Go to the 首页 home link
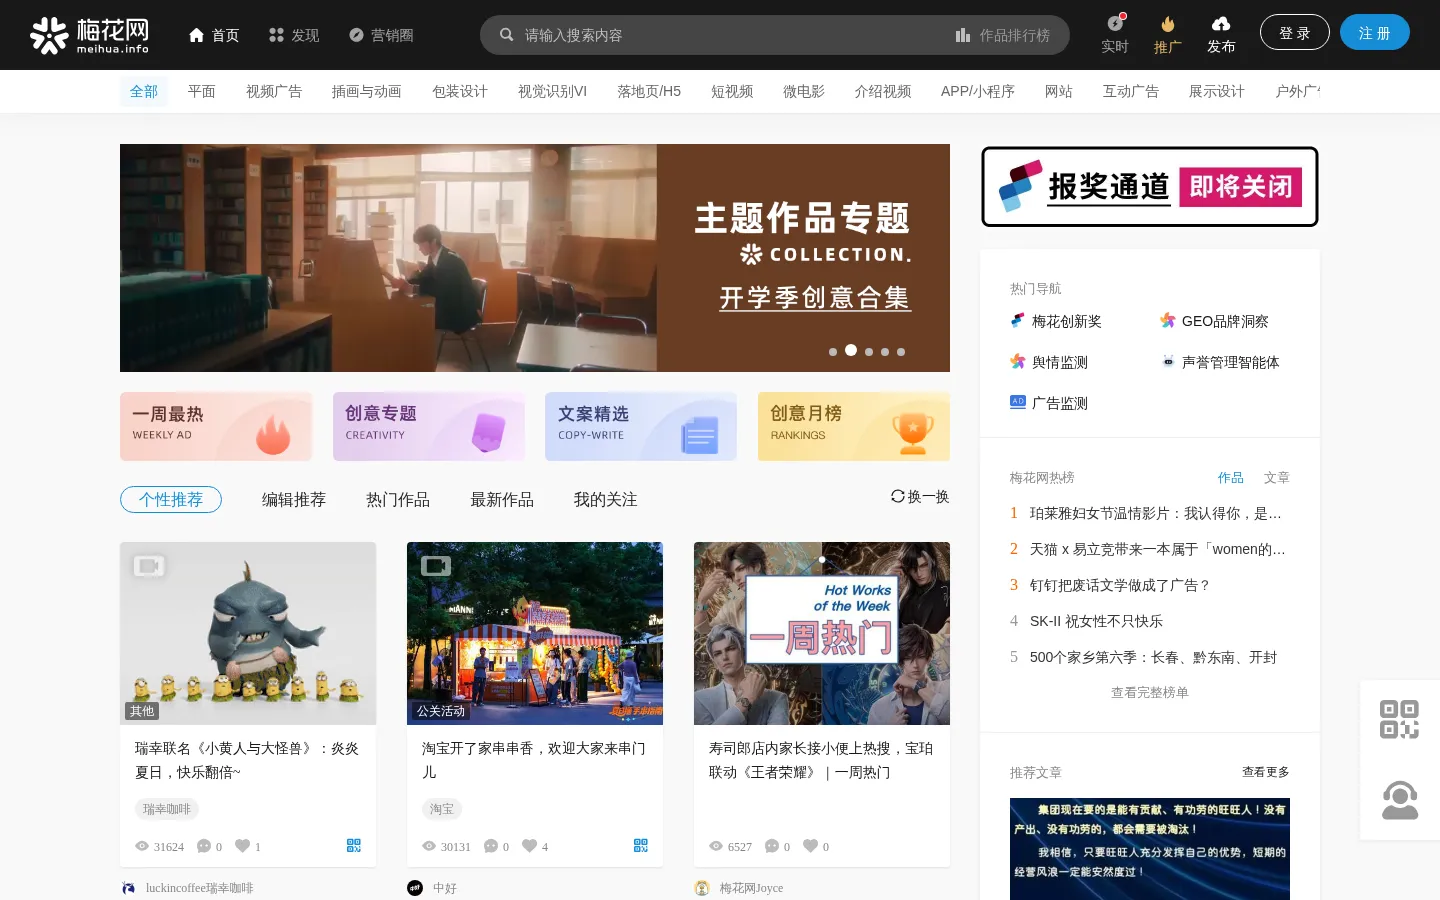 tap(214, 35)
